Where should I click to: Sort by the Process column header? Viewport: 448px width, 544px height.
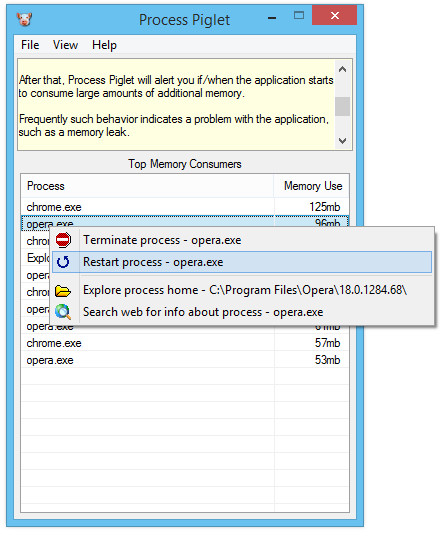click(x=147, y=186)
